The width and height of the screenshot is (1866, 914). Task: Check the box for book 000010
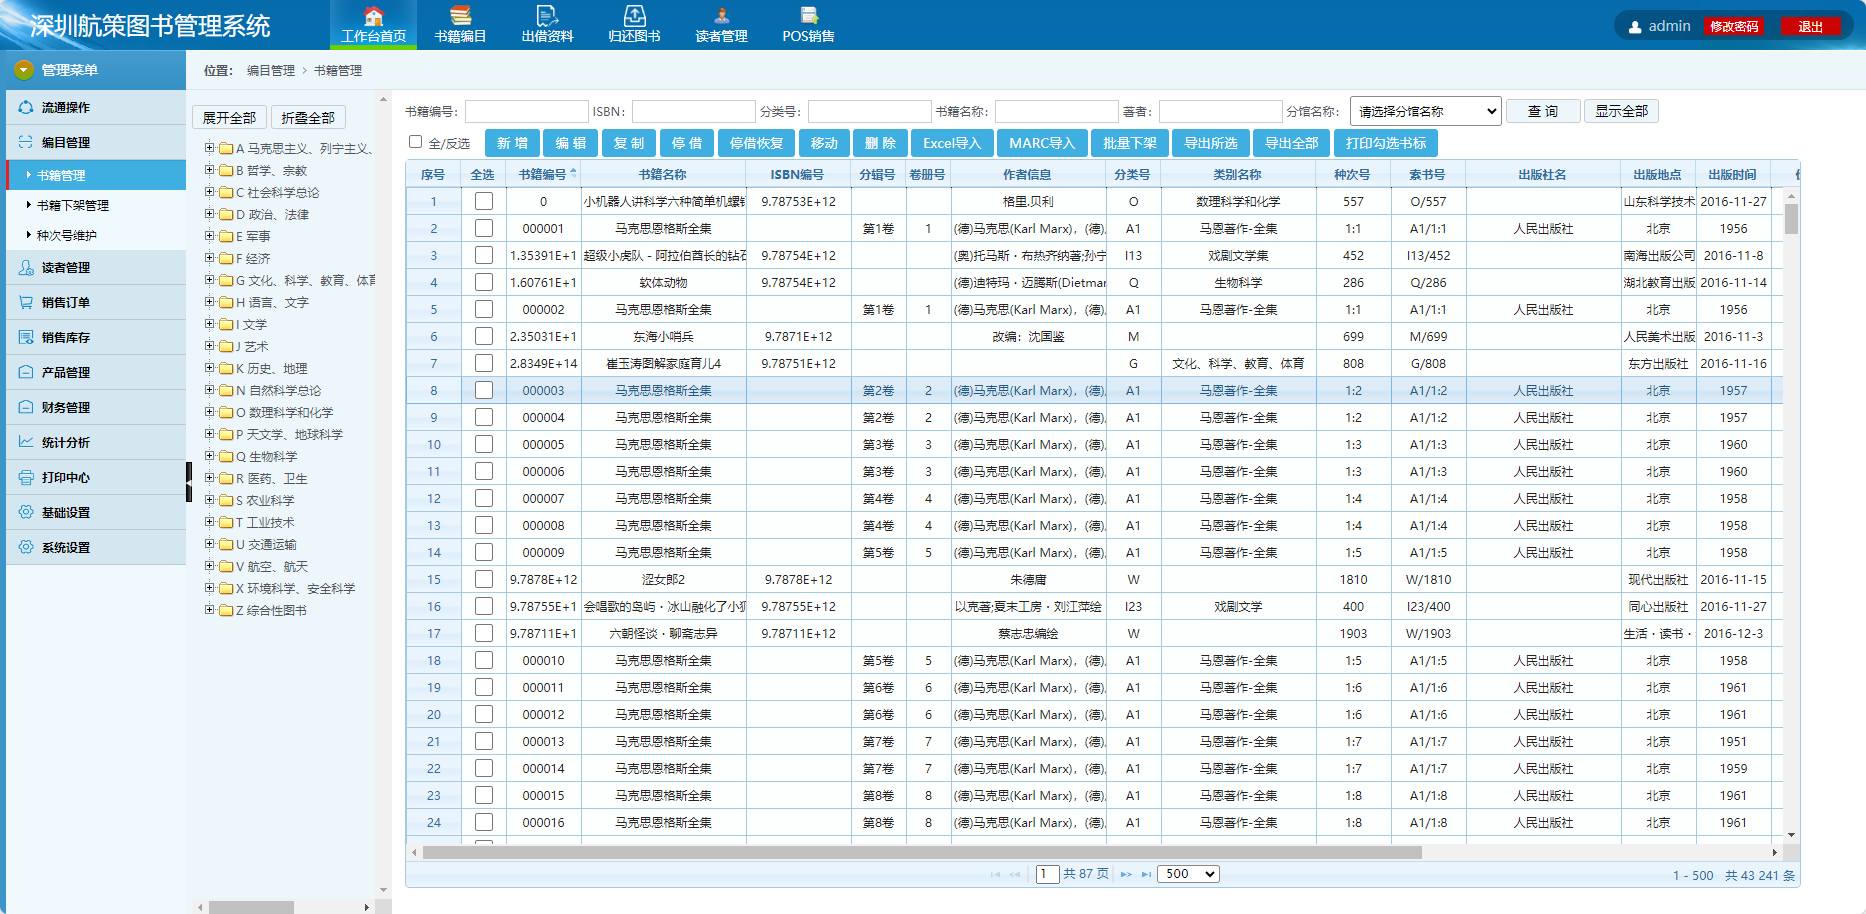(x=484, y=660)
